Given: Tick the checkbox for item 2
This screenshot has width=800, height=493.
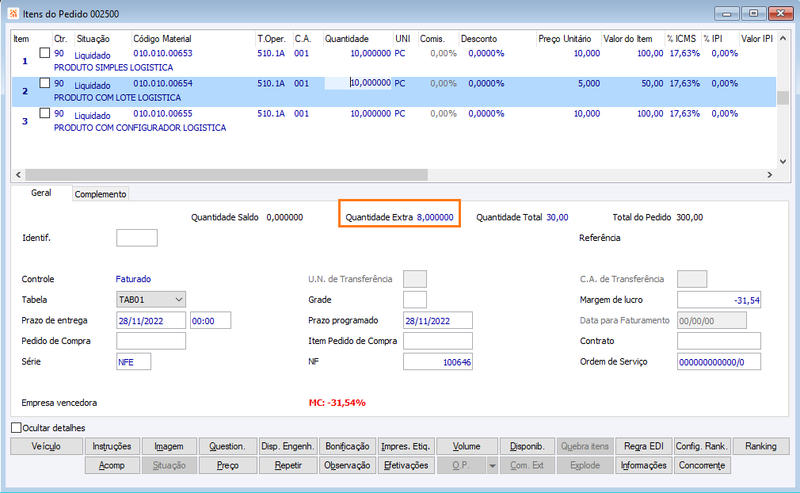Looking at the screenshot, I should click(x=45, y=83).
